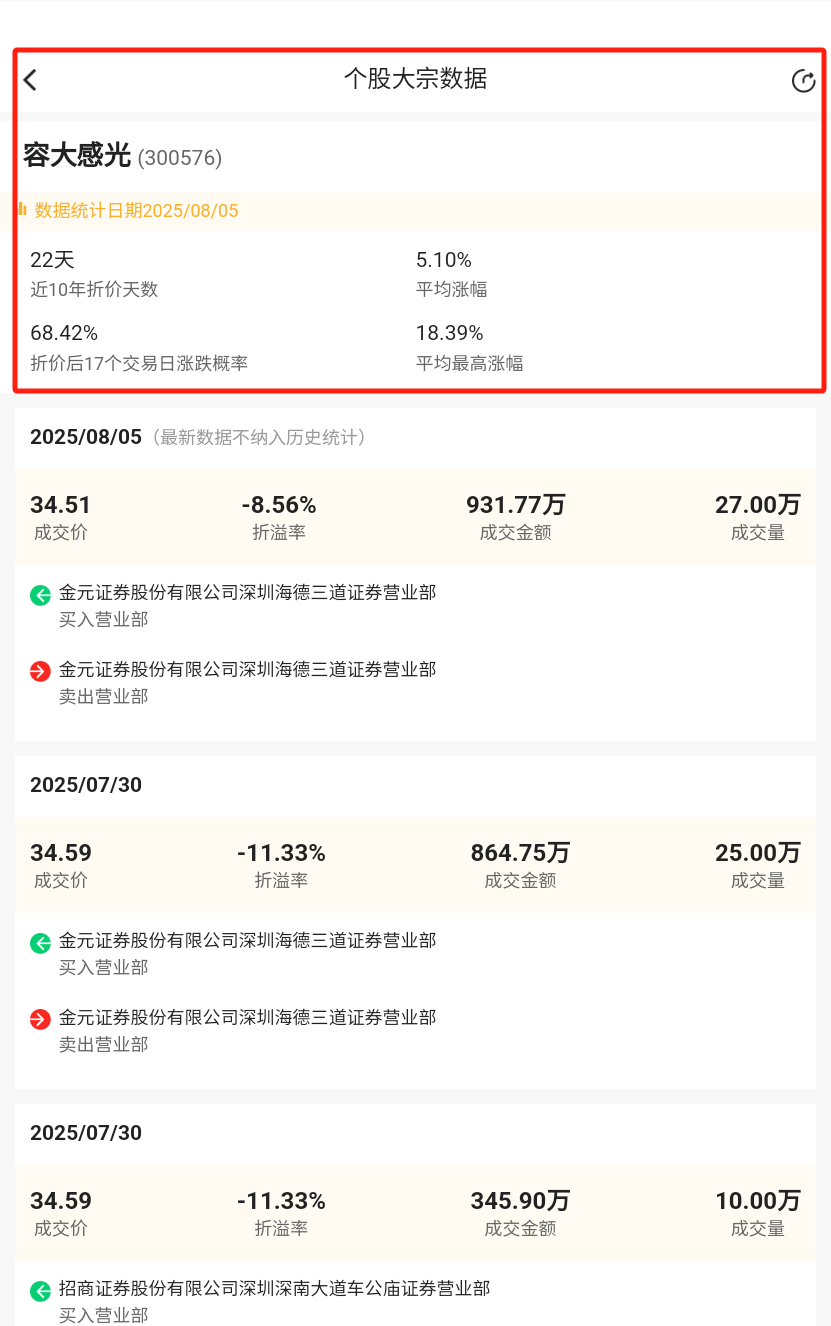The image size is (831, 1326).
Task: Tap the -8.56% discount rate value
Action: pos(279,505)
